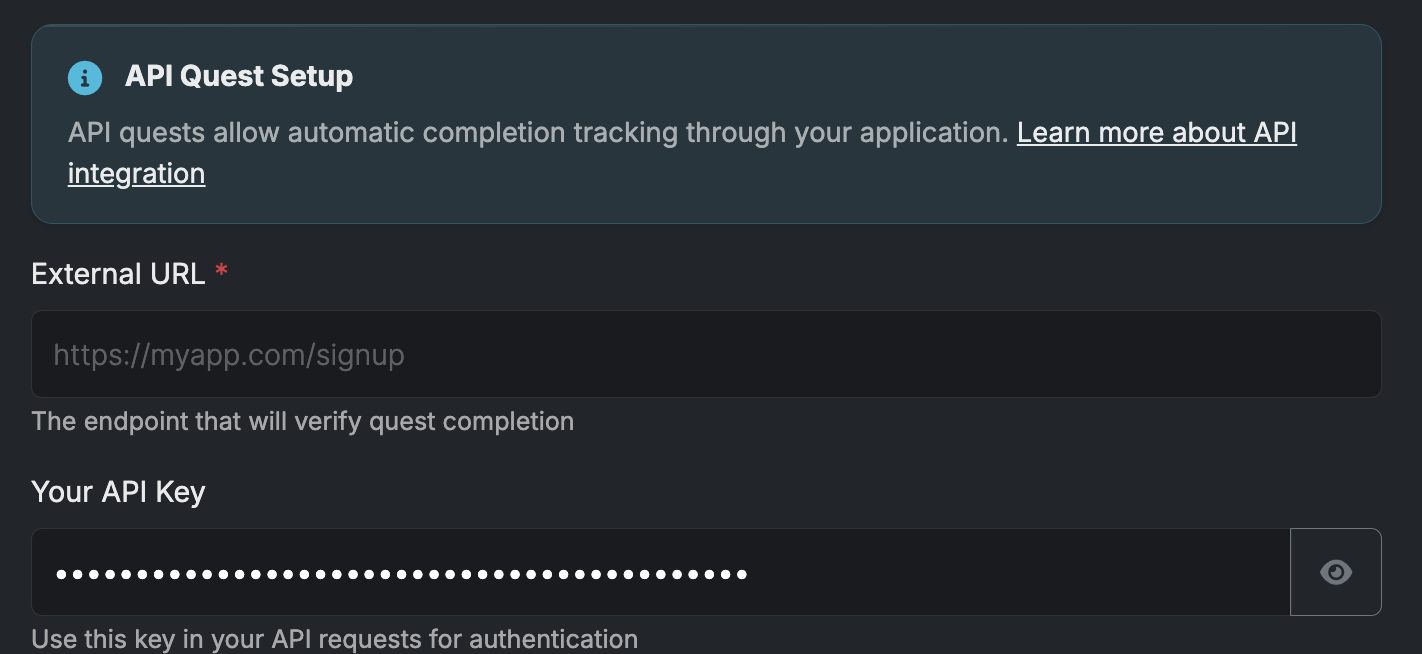Click the API Quest Setup heading
Image resolution: width=1422 pixels, height=654 pixels.
tap(239, 77)
